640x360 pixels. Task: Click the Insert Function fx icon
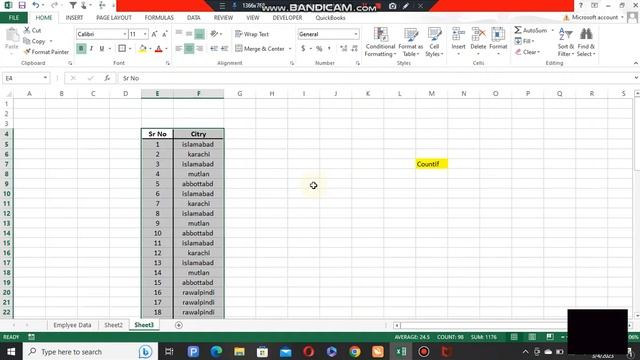[x=107, y=78]
